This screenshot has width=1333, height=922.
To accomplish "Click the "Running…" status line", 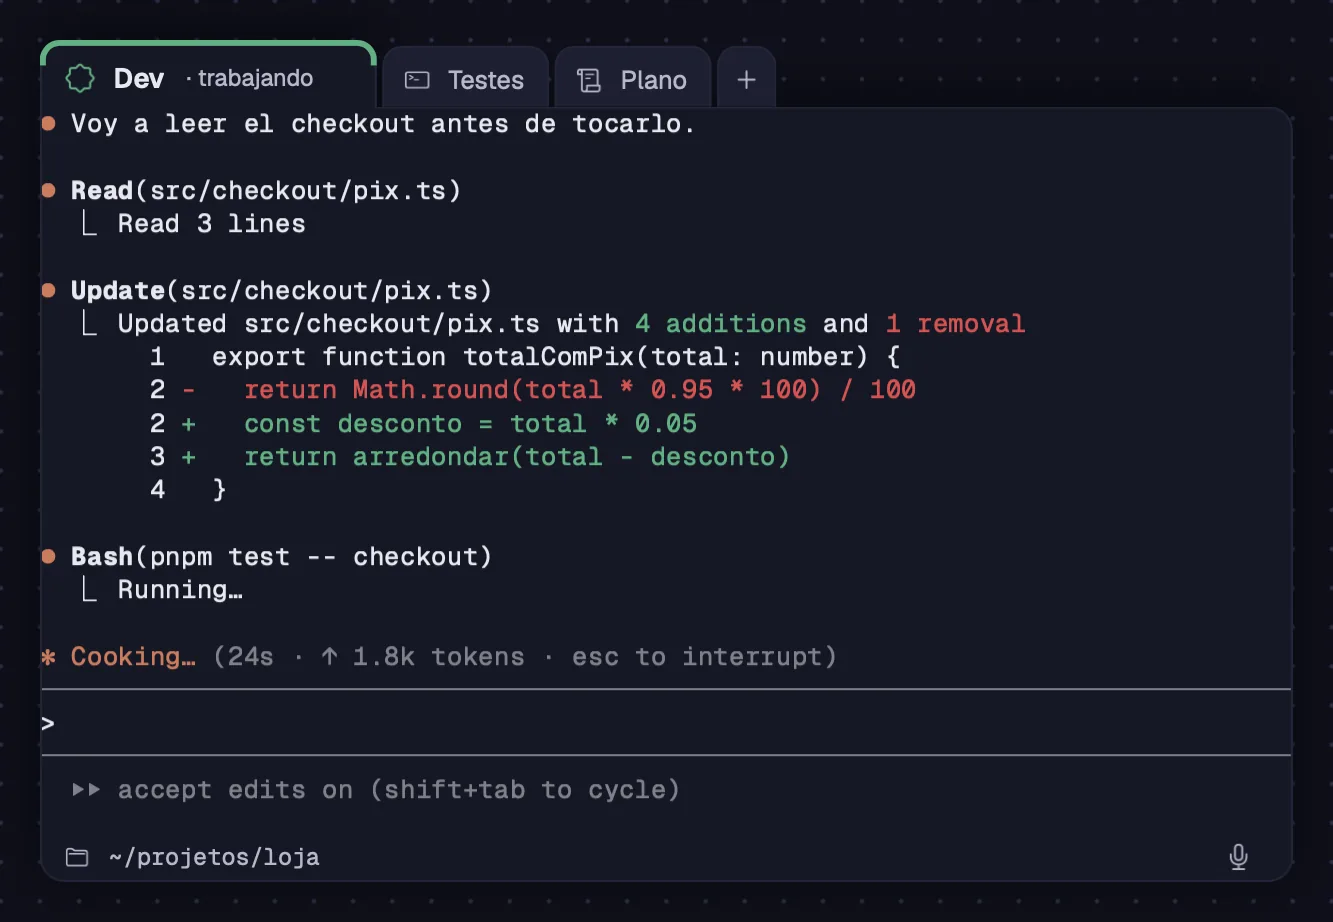I will 180,590.
